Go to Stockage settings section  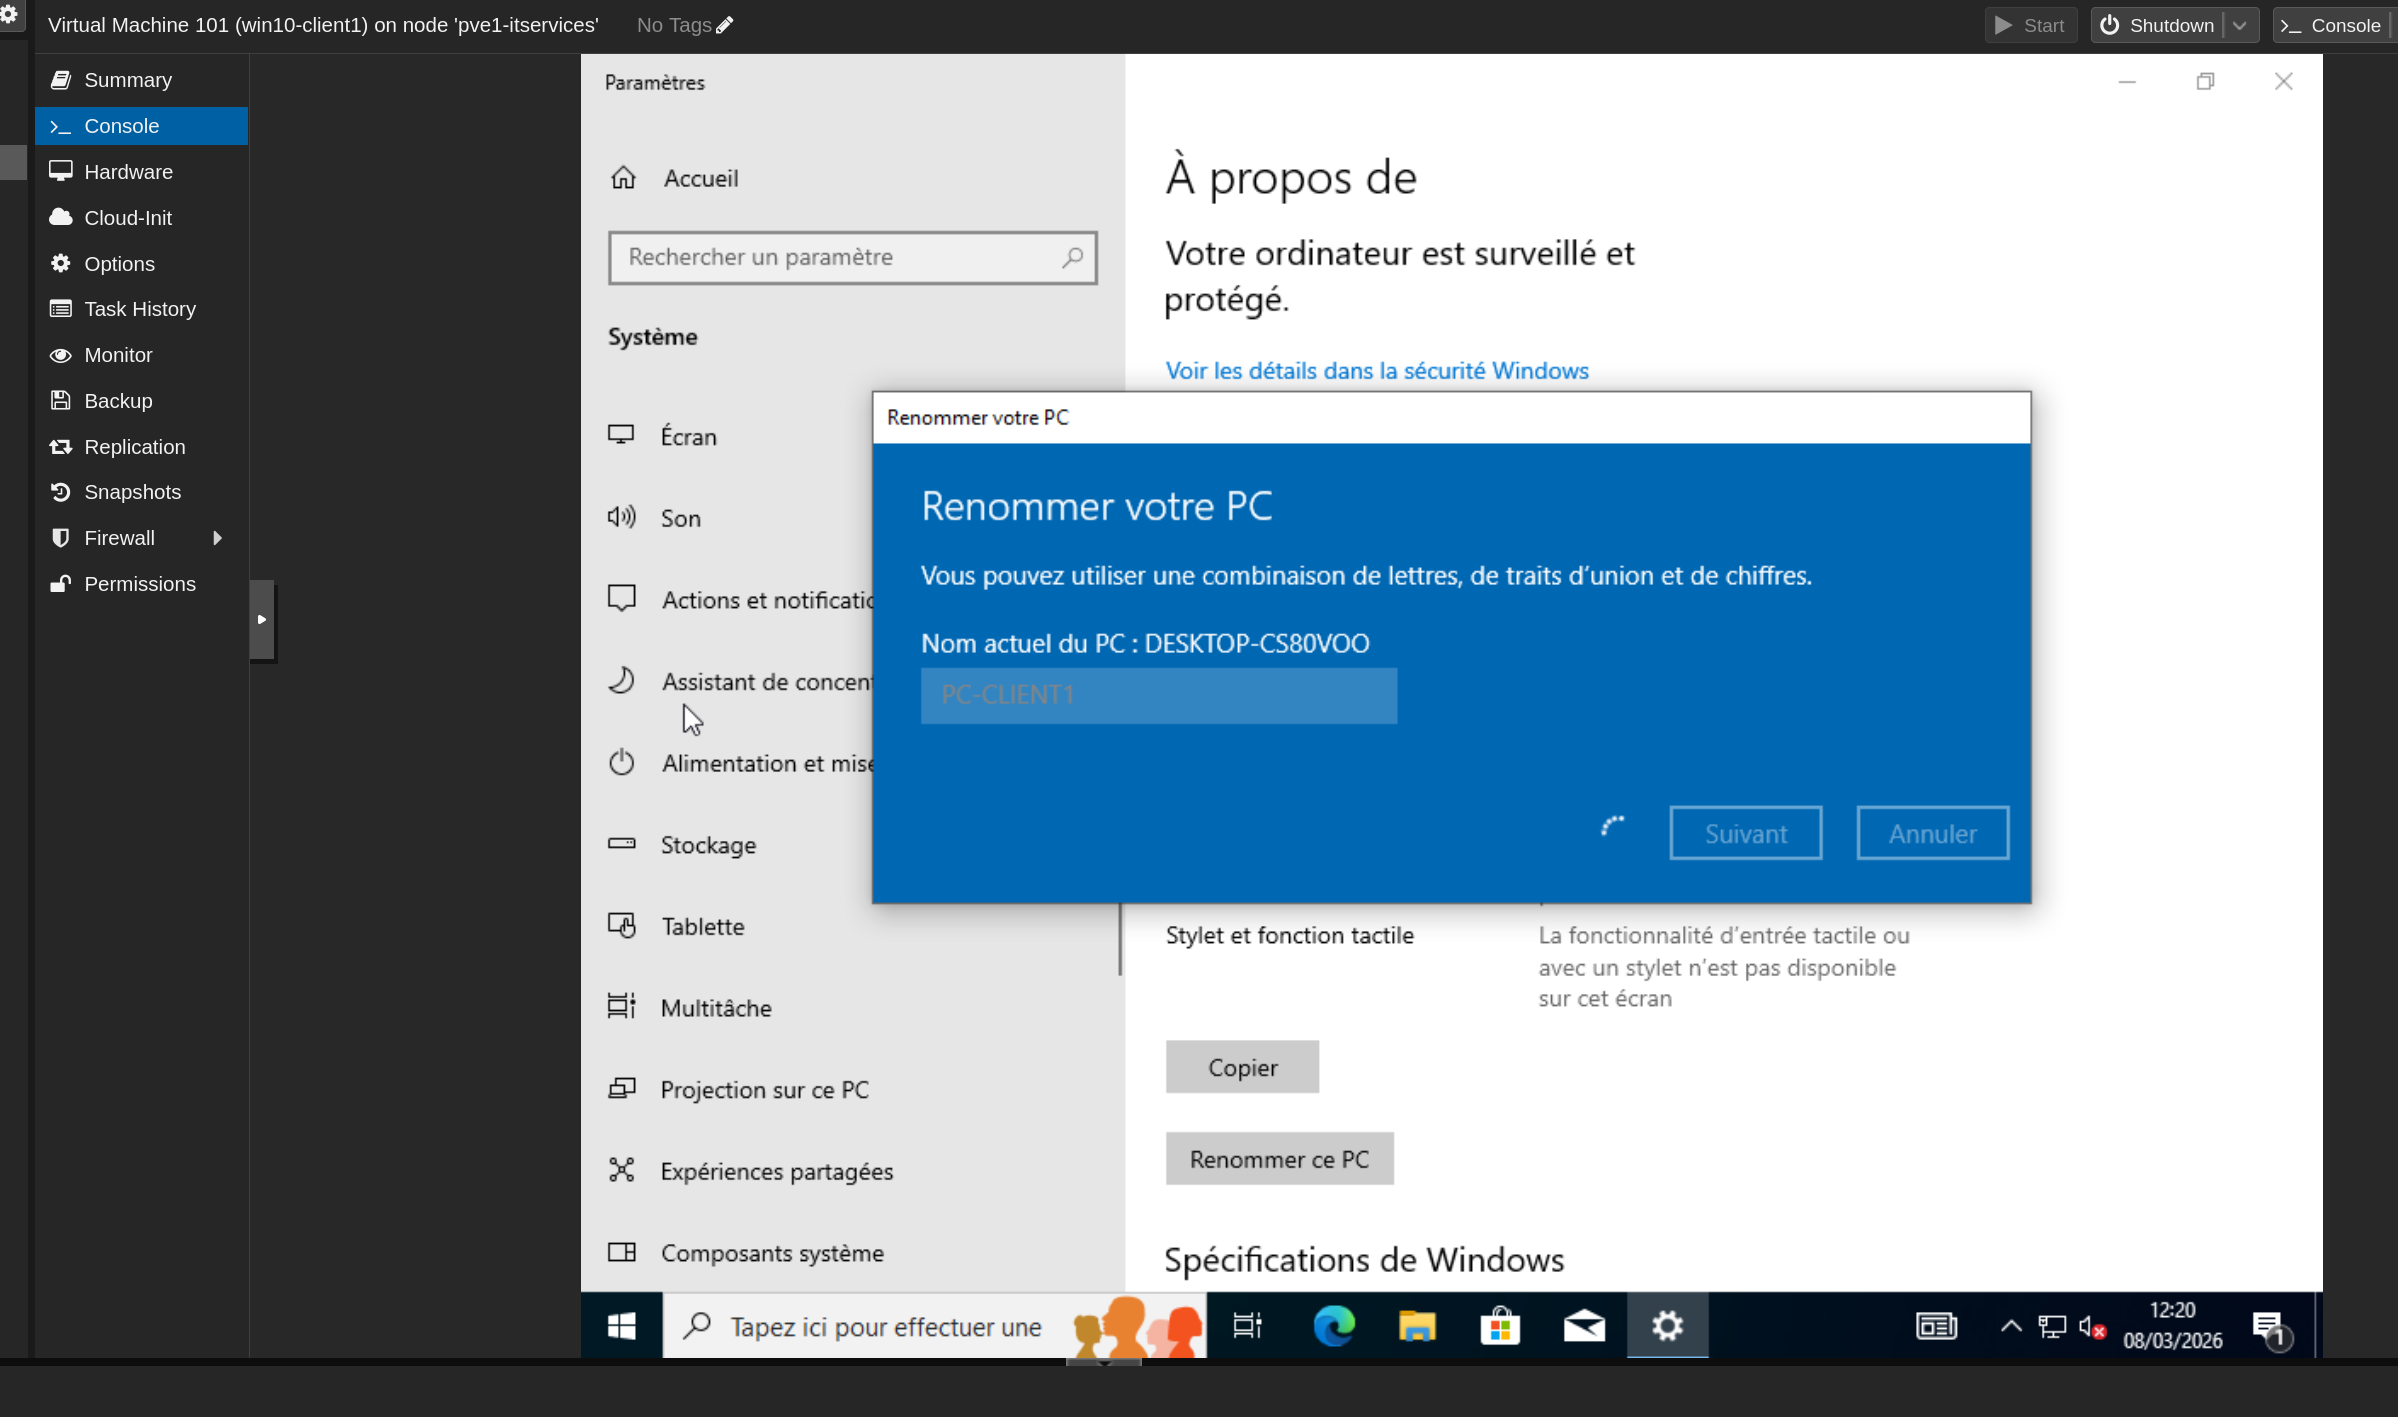click(708, 845)
